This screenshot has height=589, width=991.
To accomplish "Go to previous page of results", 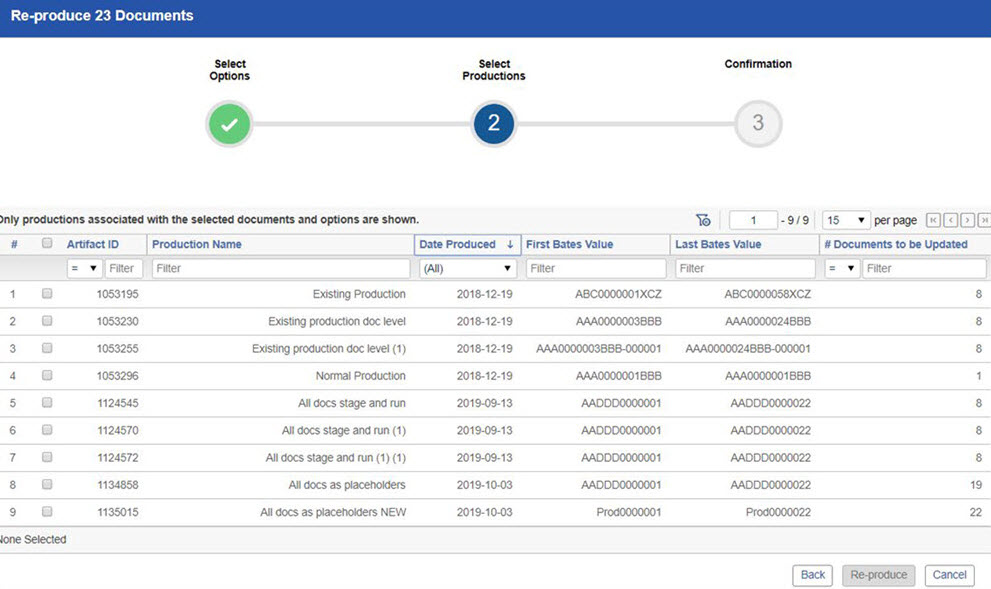I will (x=950, y=220).
